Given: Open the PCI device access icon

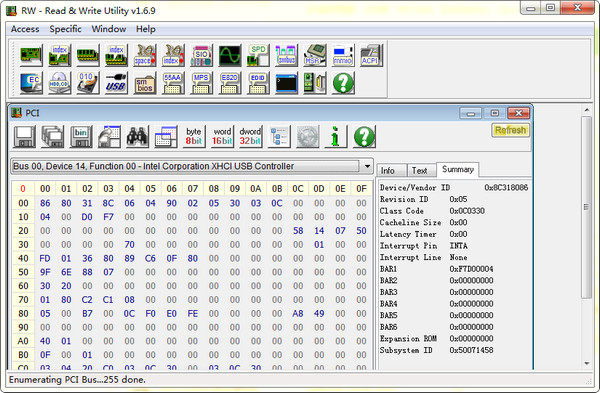Looking at the screenshot, I should (x=31, y=55).
